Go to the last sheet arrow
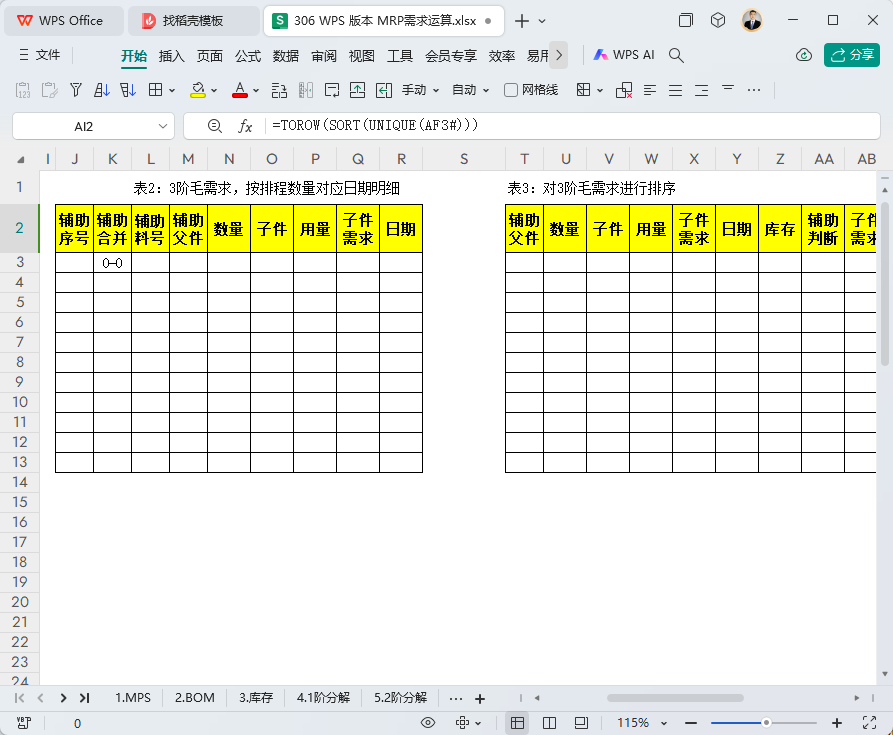The image size is (893, 735). (84, 698)
